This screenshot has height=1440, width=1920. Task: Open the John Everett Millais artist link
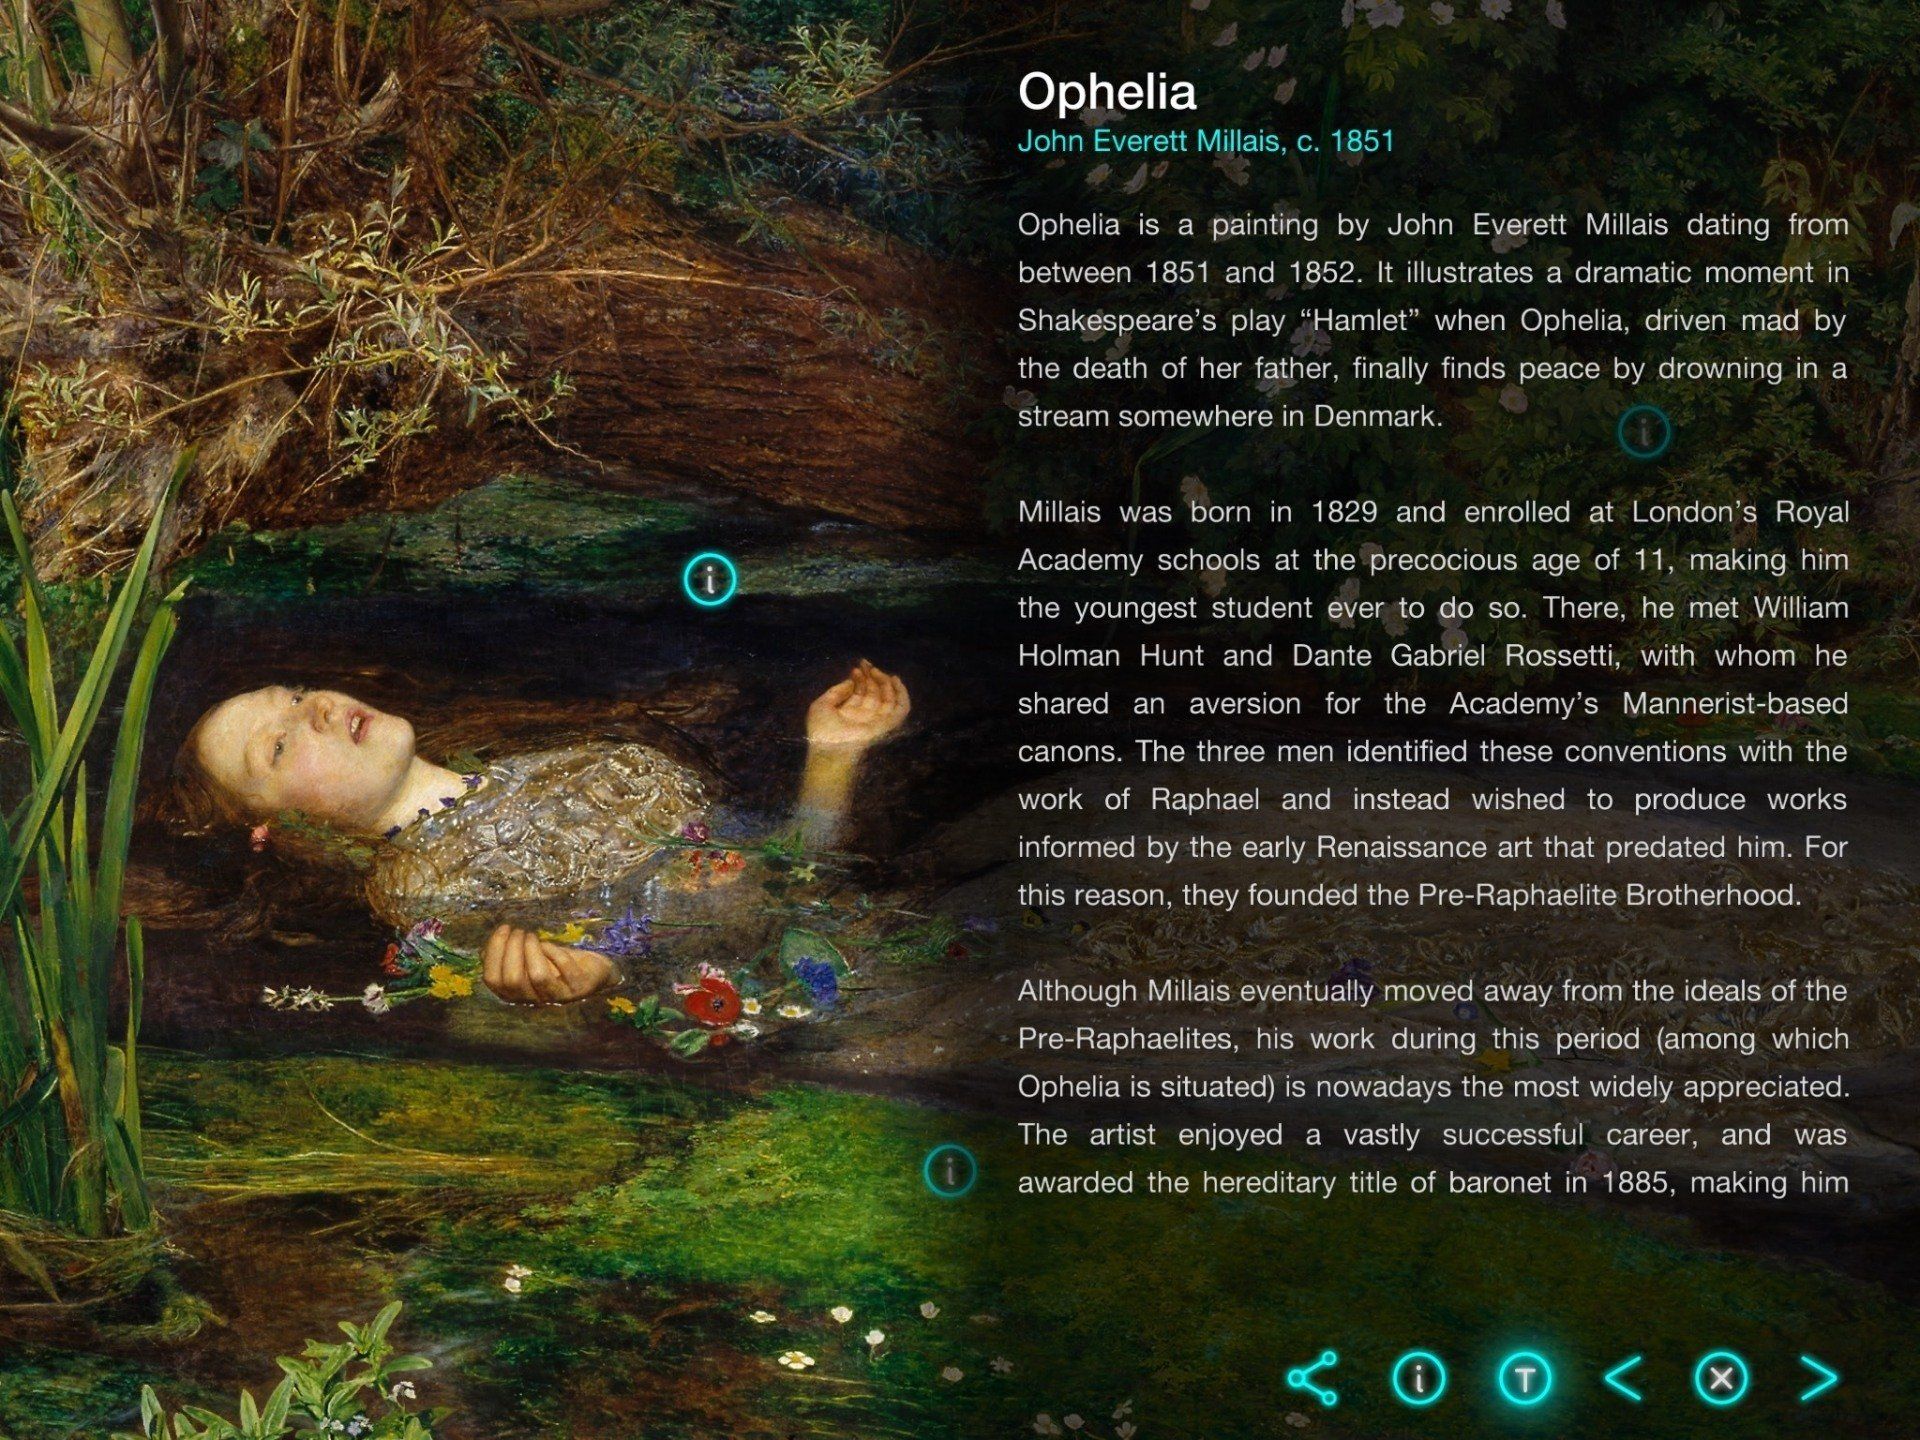click(x=1206, y=141)
